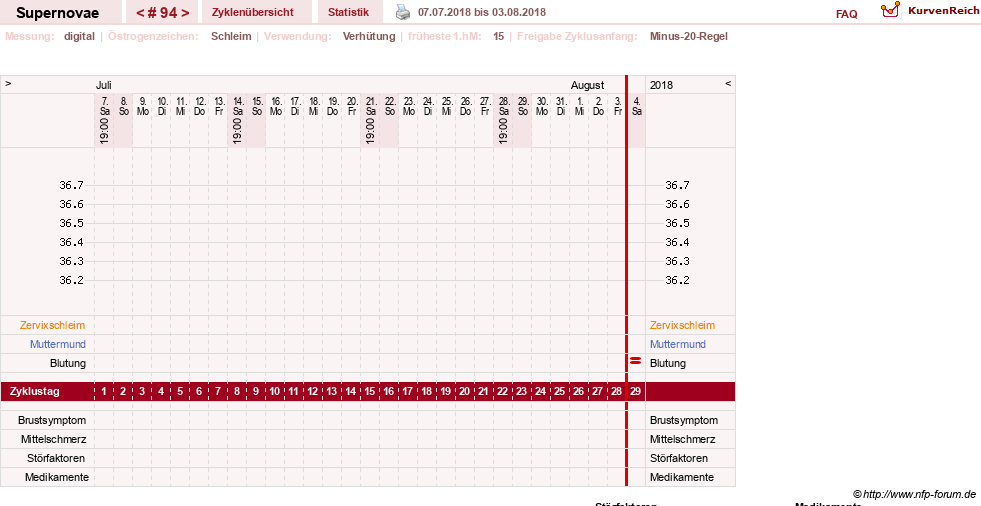Select cycle day 1 cell
This screenshot has height=506, width=981.
[104, 392]
